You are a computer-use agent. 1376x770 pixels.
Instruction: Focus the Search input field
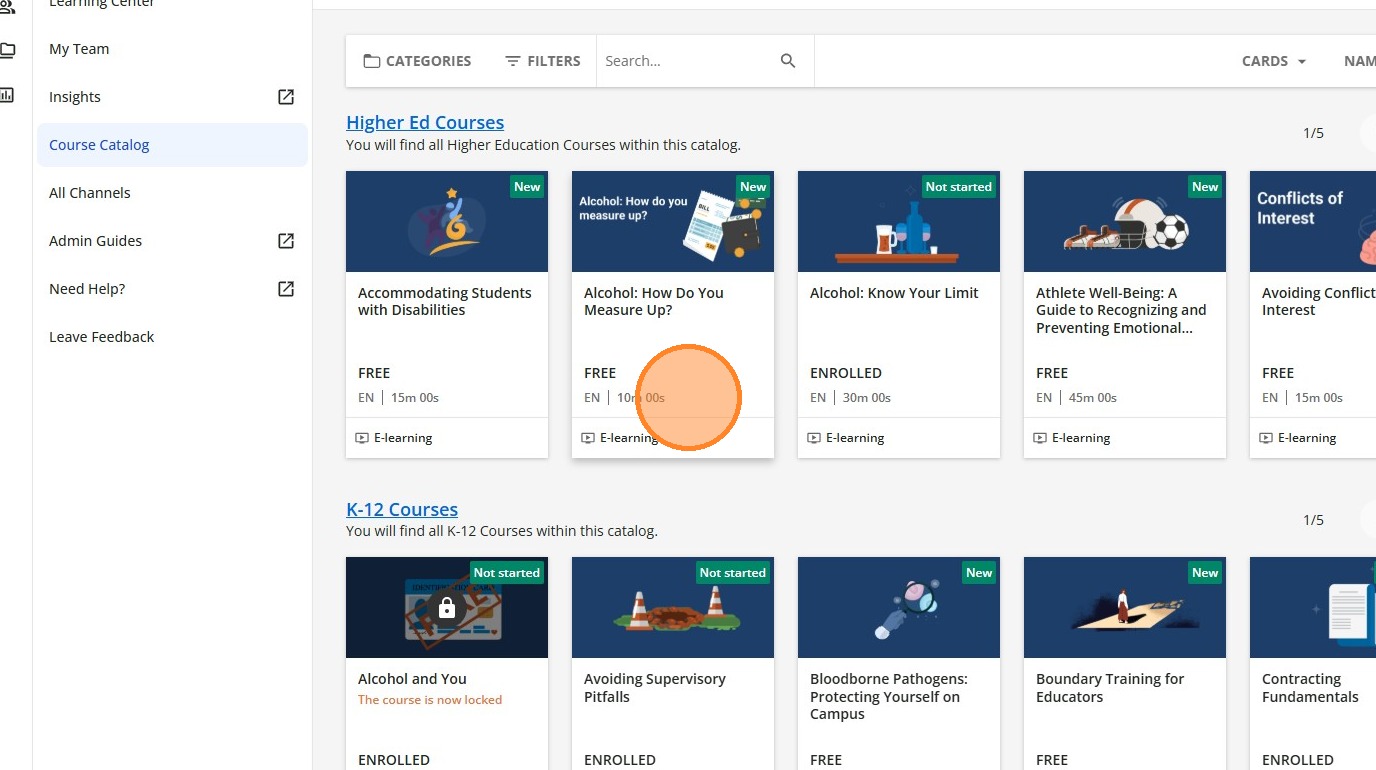pyautogui.click(x=688, y=61)
